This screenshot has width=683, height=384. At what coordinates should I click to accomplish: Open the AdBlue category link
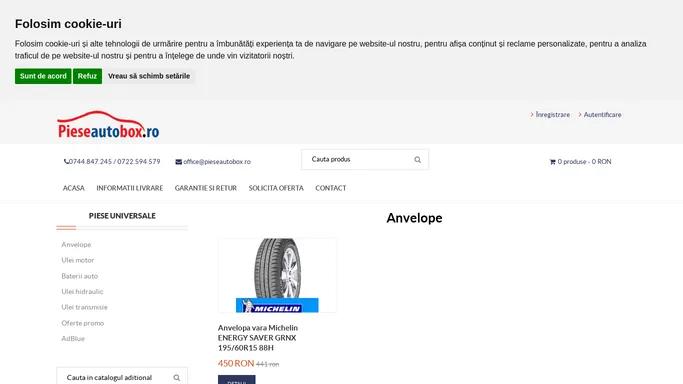click(73, 338)
